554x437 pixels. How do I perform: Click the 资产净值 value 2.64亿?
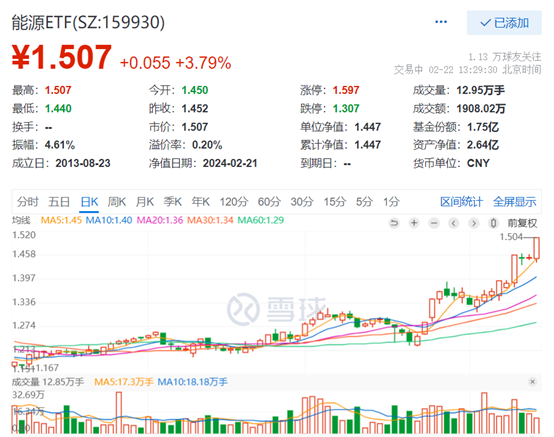483,145
